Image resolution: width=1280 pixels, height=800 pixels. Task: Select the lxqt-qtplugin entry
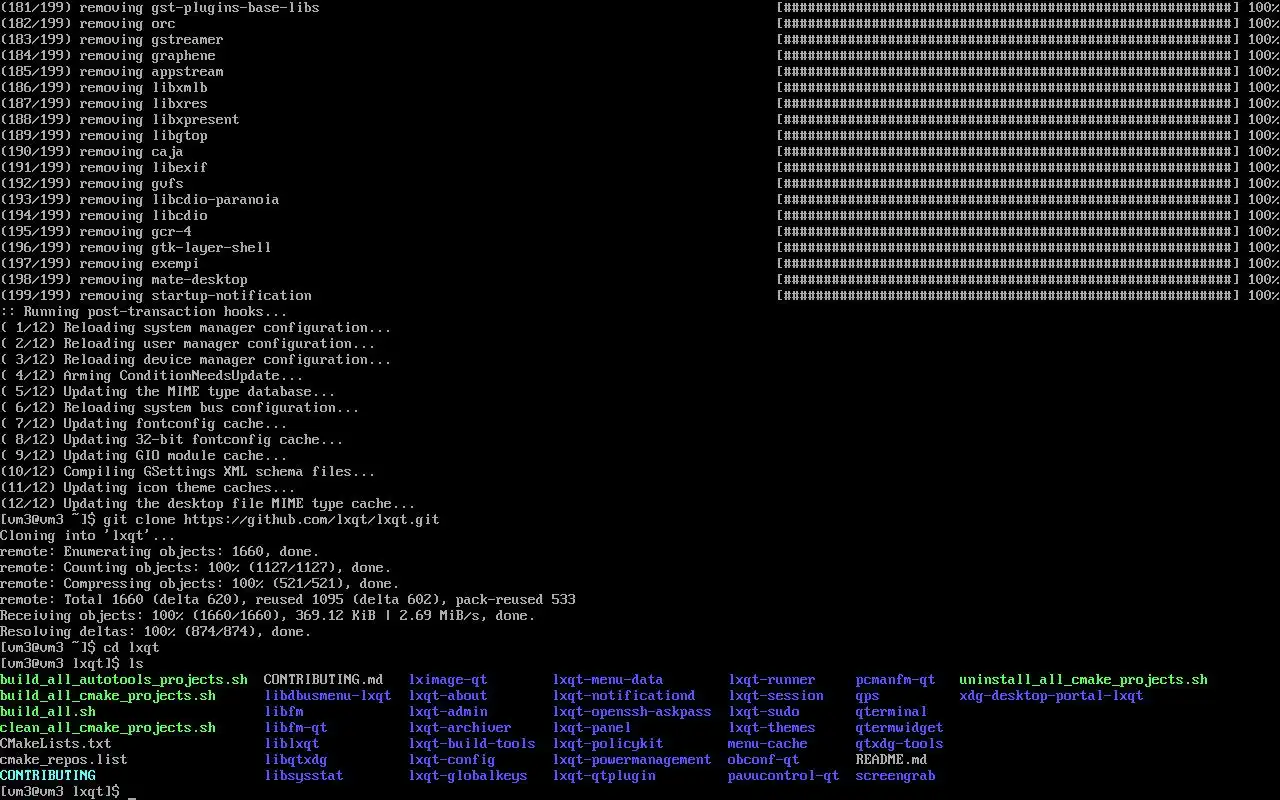[x=604, y=776]
